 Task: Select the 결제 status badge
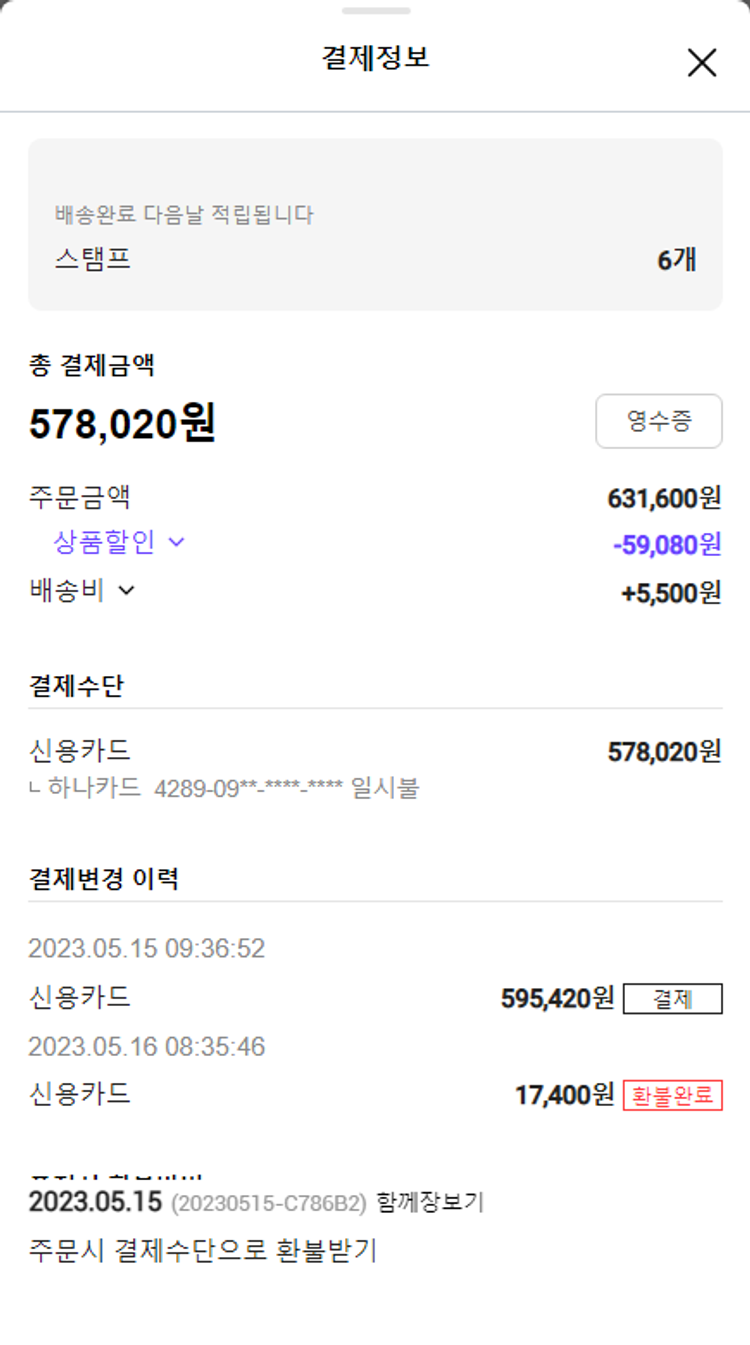[x=672, y=999]
